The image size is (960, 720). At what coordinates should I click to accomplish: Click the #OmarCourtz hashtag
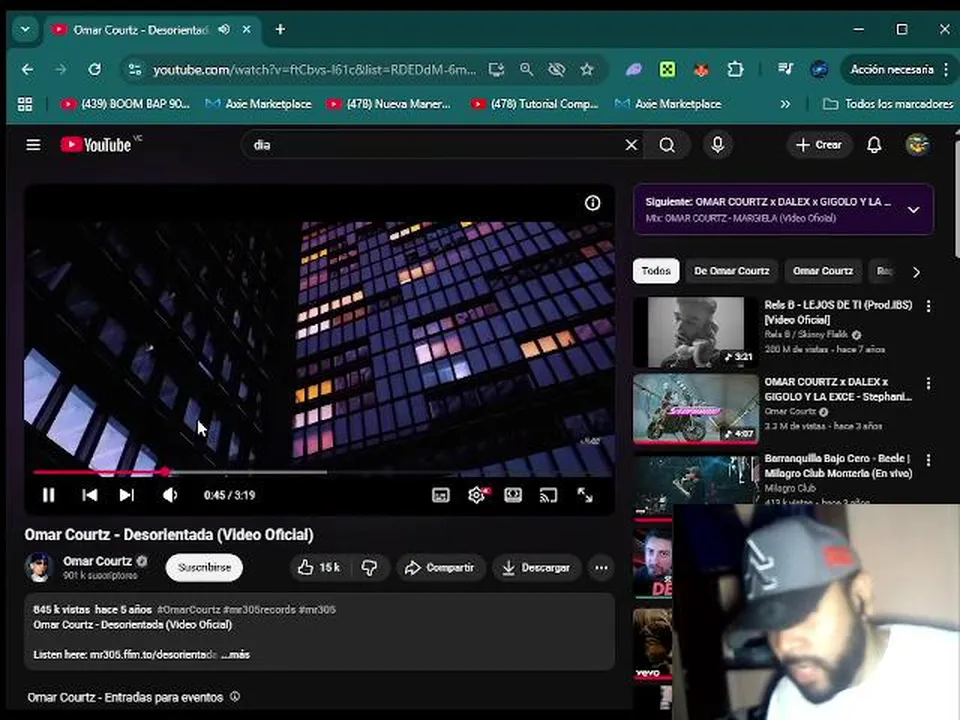tap(189, 609)
